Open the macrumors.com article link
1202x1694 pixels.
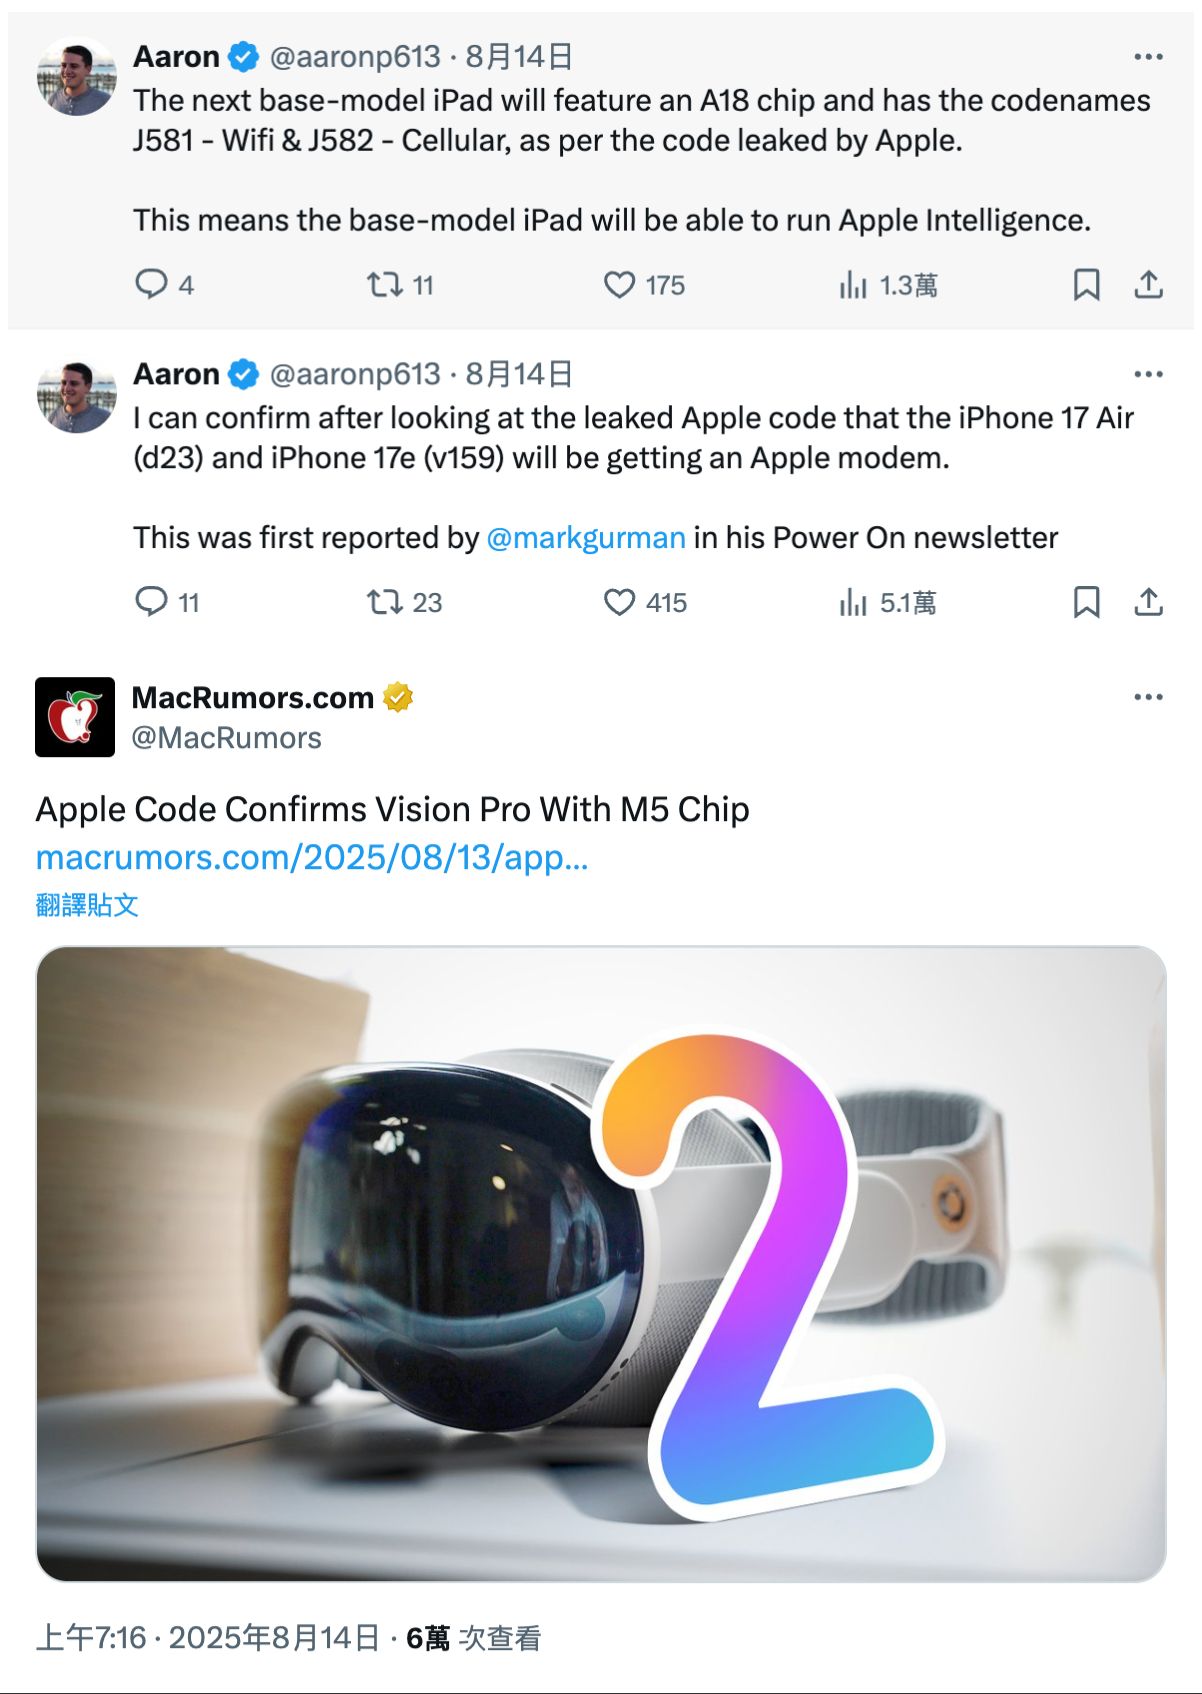click(311, 858)
